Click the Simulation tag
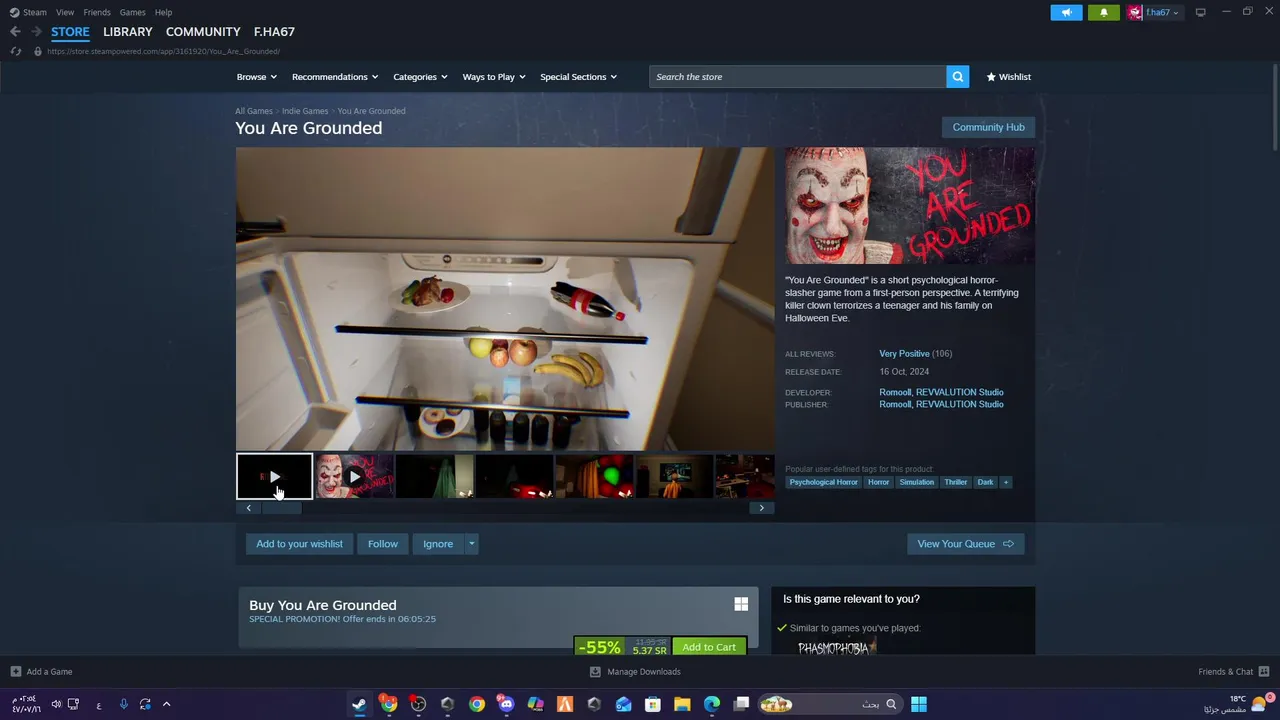 [x=916, y=482]
